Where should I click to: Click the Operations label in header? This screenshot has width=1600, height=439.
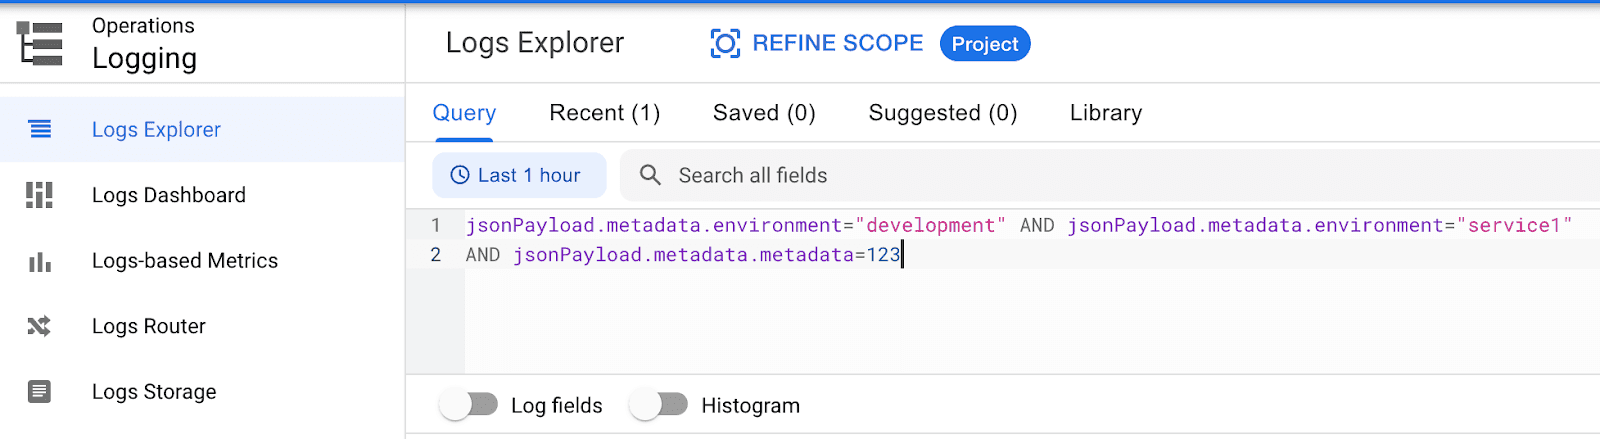[143, 26]
